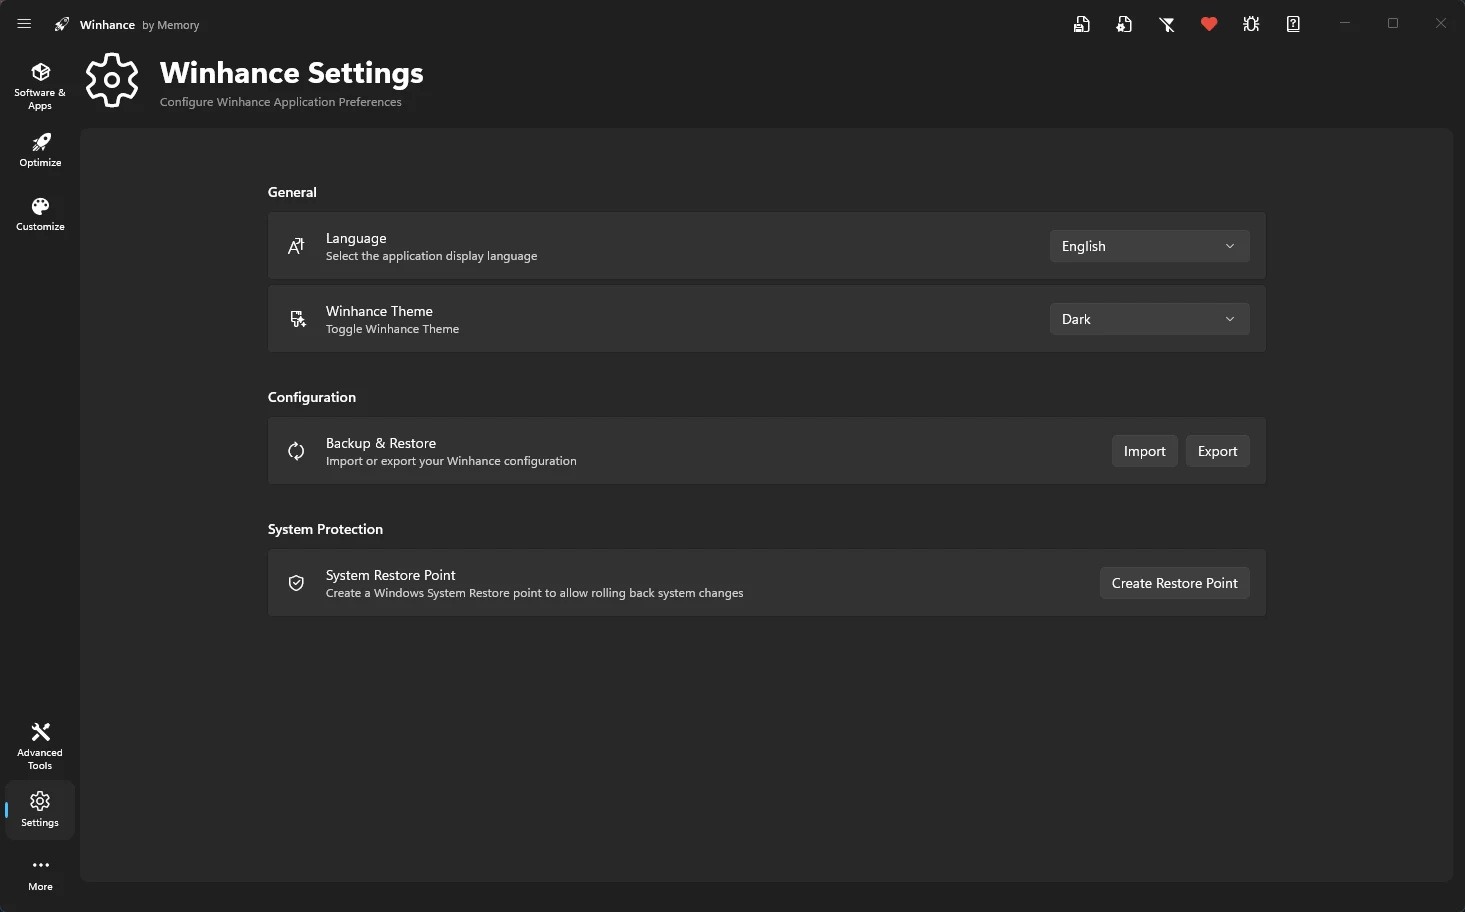Click the 'Backup & Restore' label

[x=381, y=443]
